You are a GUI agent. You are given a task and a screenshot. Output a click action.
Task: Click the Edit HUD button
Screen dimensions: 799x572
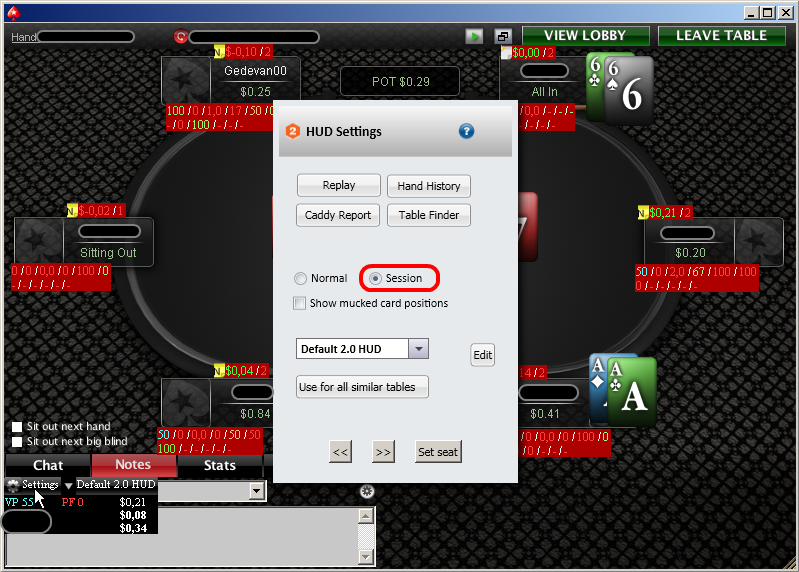click(483, 355)
